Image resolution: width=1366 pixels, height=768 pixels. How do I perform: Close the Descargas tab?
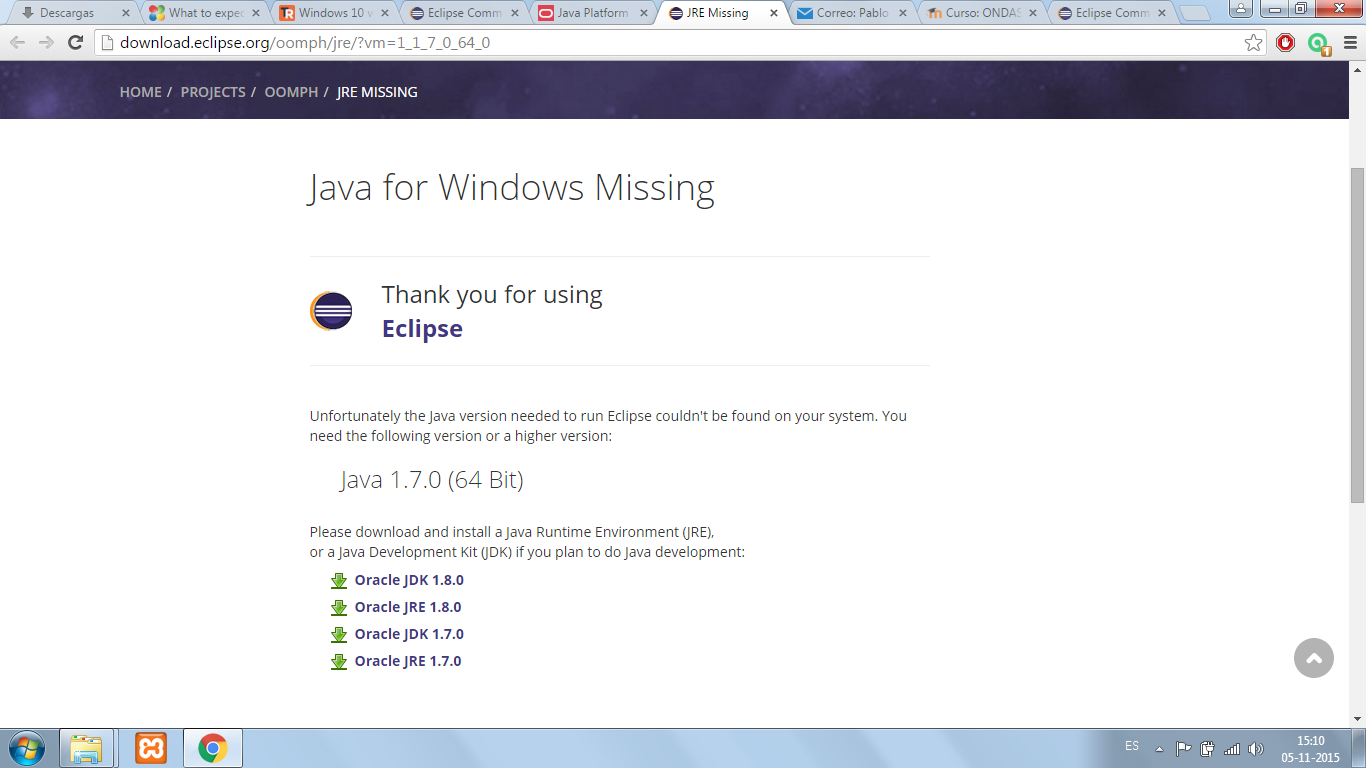click(x=125, y=14)
